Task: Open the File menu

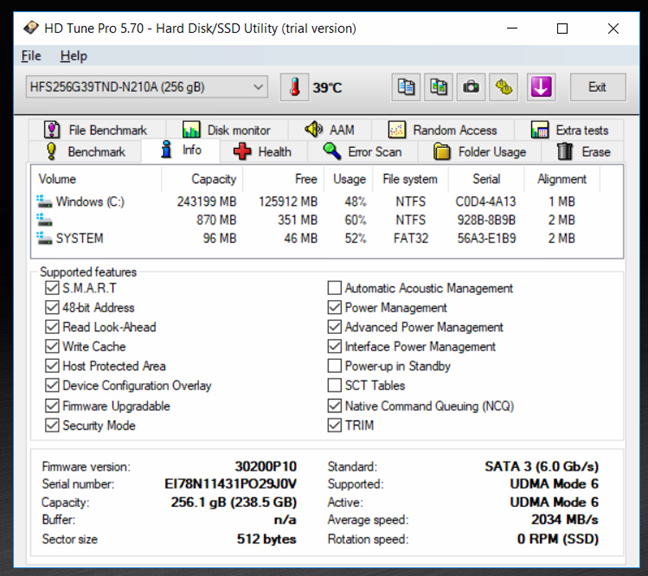Action: 31,56
